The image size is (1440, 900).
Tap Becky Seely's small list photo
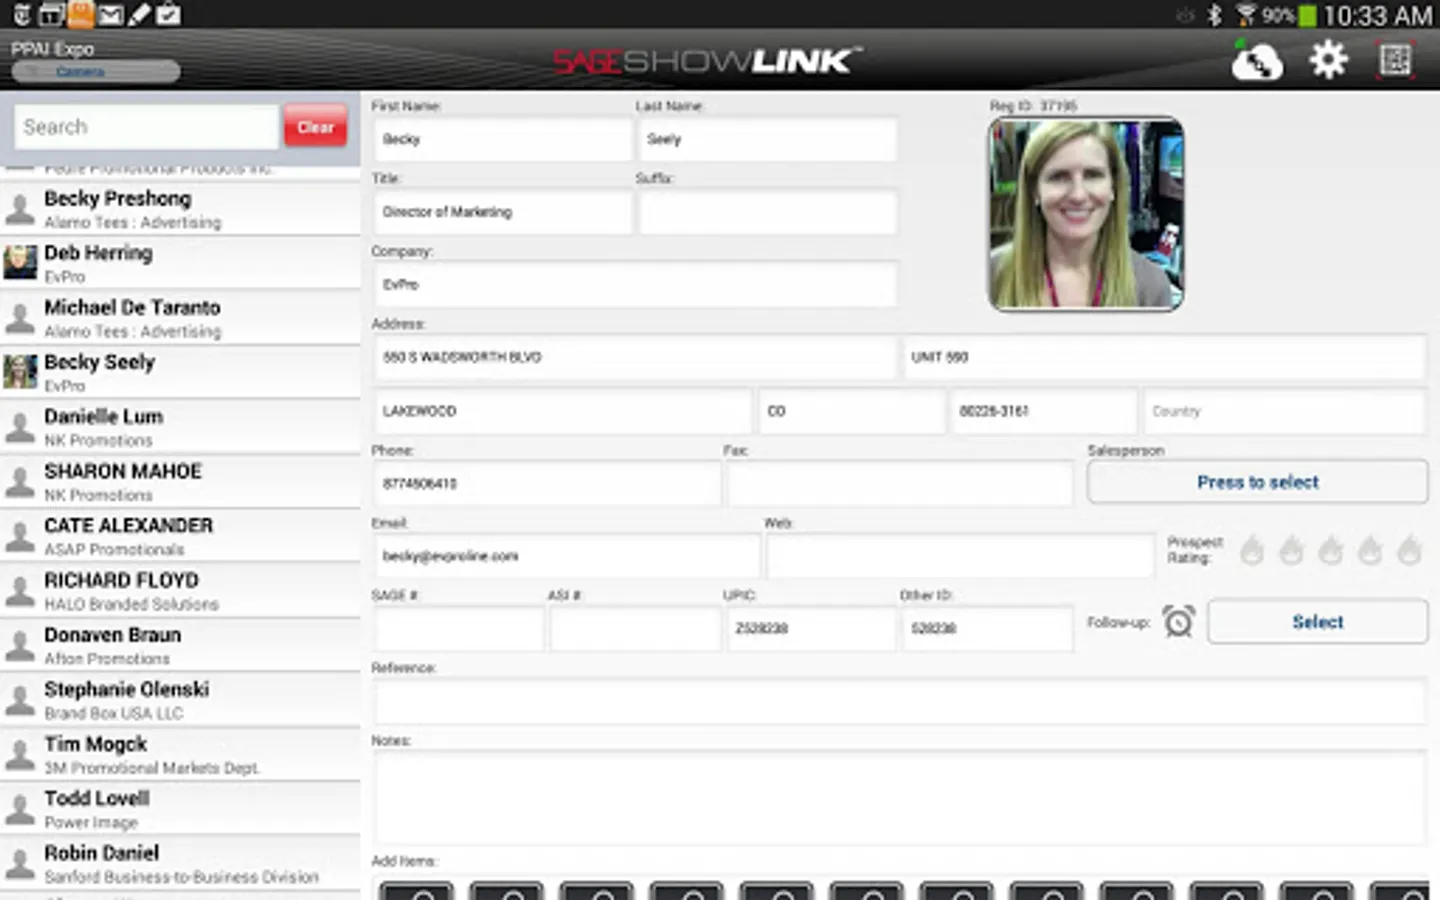coord(20,372)
